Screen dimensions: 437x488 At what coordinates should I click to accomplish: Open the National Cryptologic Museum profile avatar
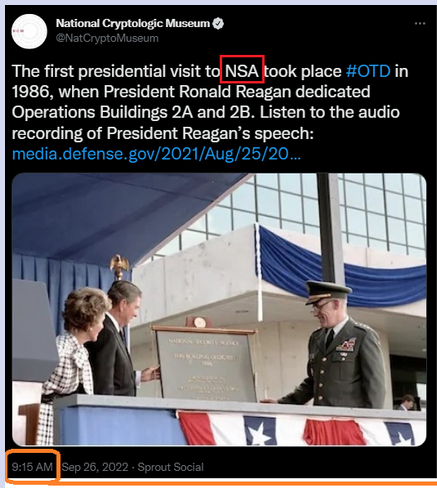29,32
